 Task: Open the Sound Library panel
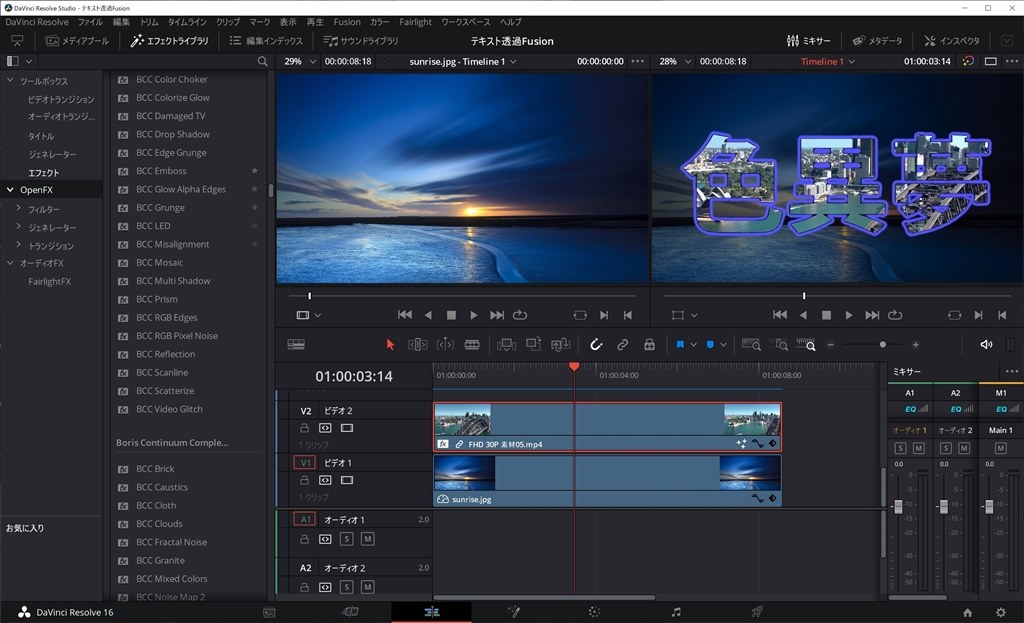click(x=361, y=40)
